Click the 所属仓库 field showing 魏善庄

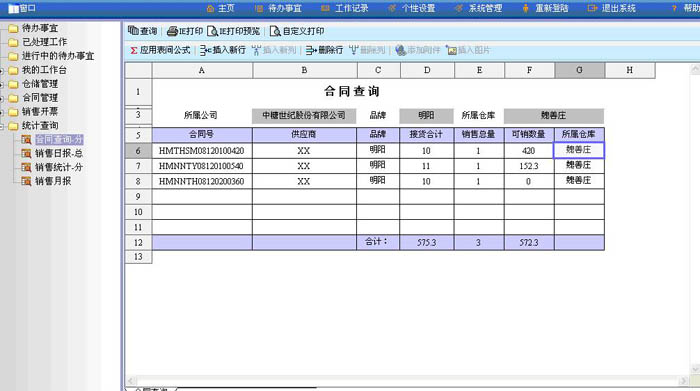pyautogui.click(x=554, y=116)
